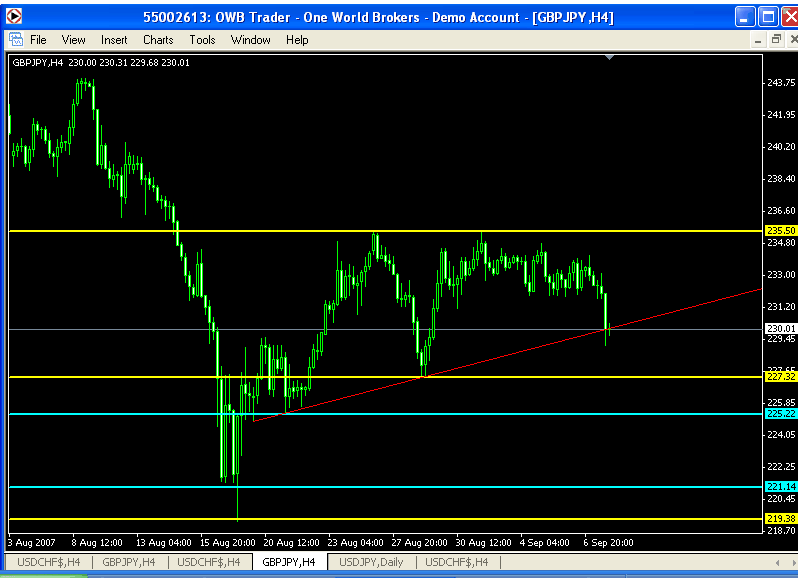Click the 221.14 cyan price label
Screen dimensions: 808x578
(x=781, y=486)
